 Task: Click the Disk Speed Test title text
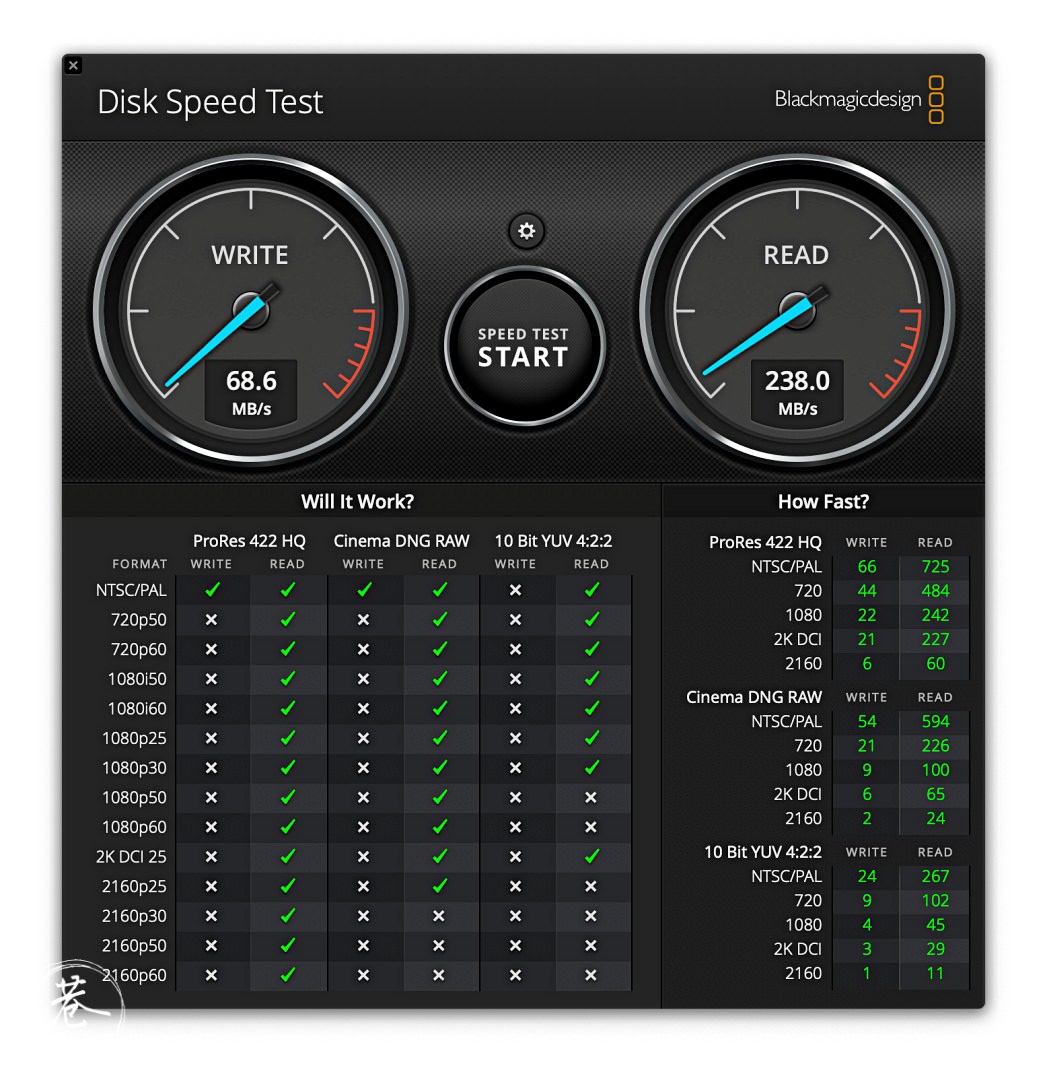point(210,102)
